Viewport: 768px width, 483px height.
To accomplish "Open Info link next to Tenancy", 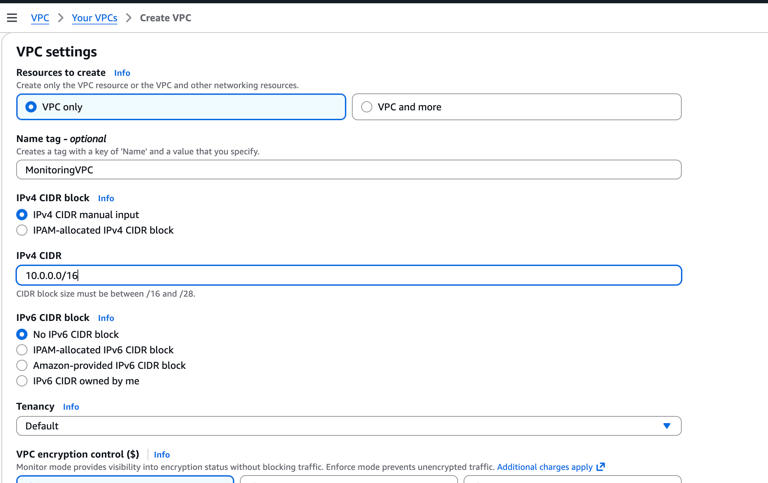I will tap(71, 407).
